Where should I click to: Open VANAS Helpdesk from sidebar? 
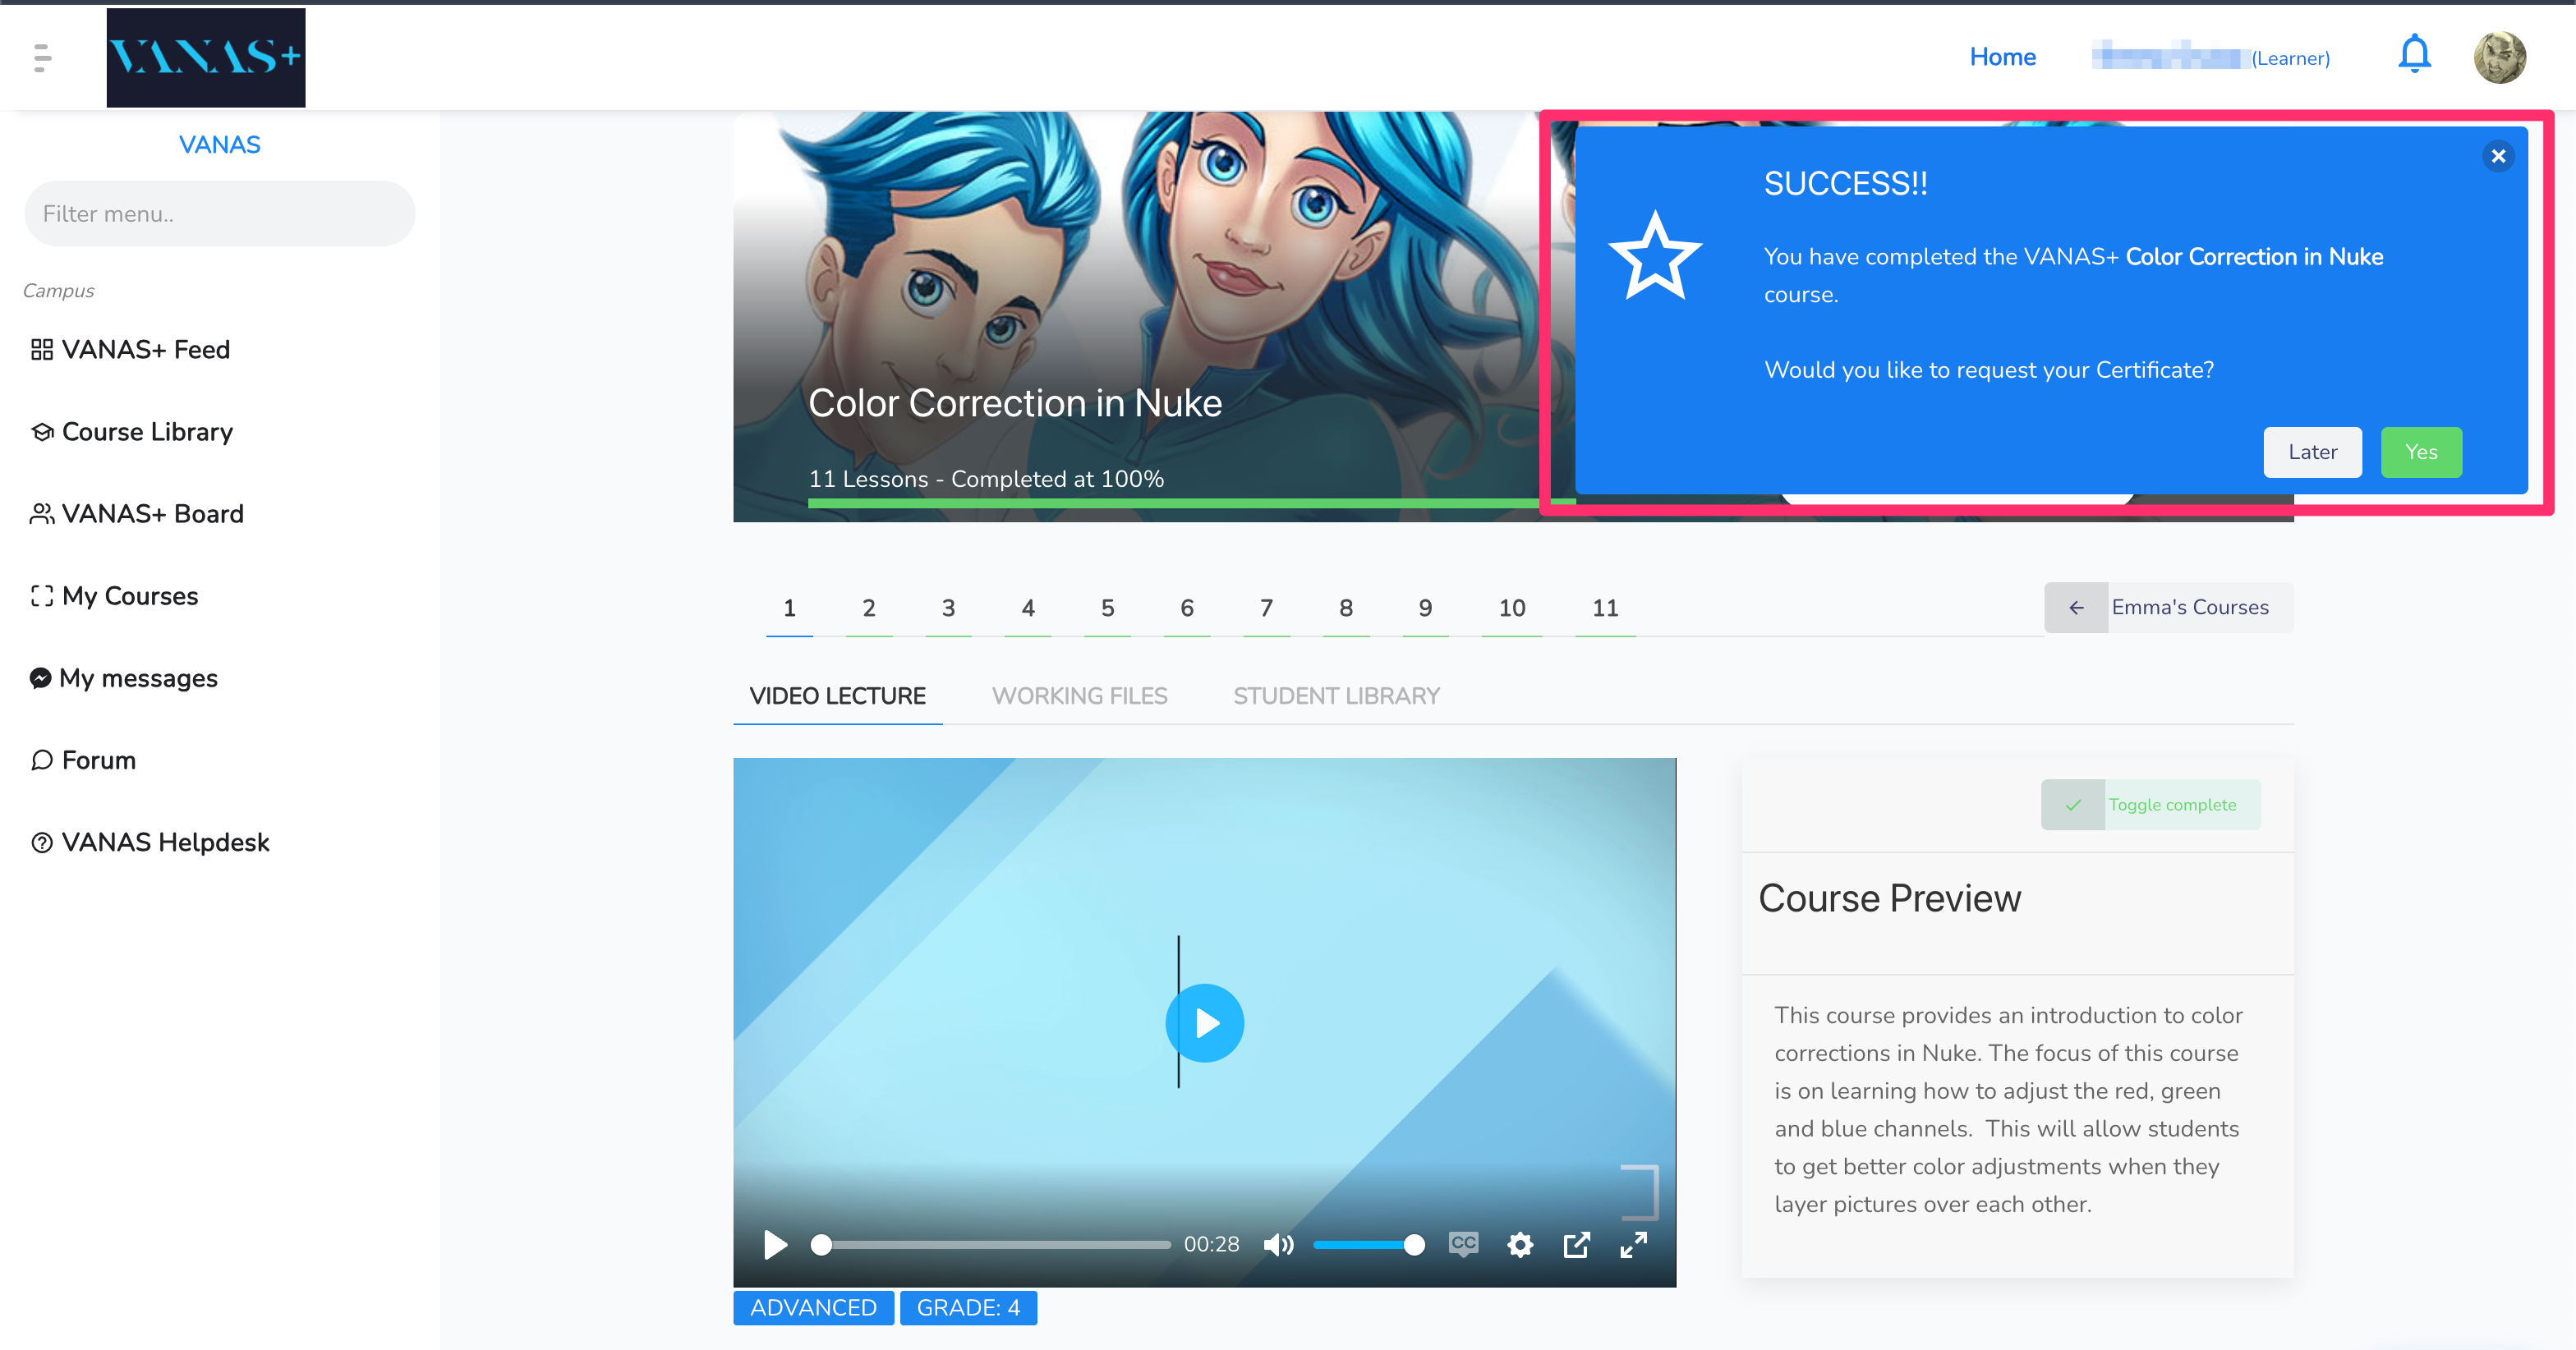[x=165, y=842]
